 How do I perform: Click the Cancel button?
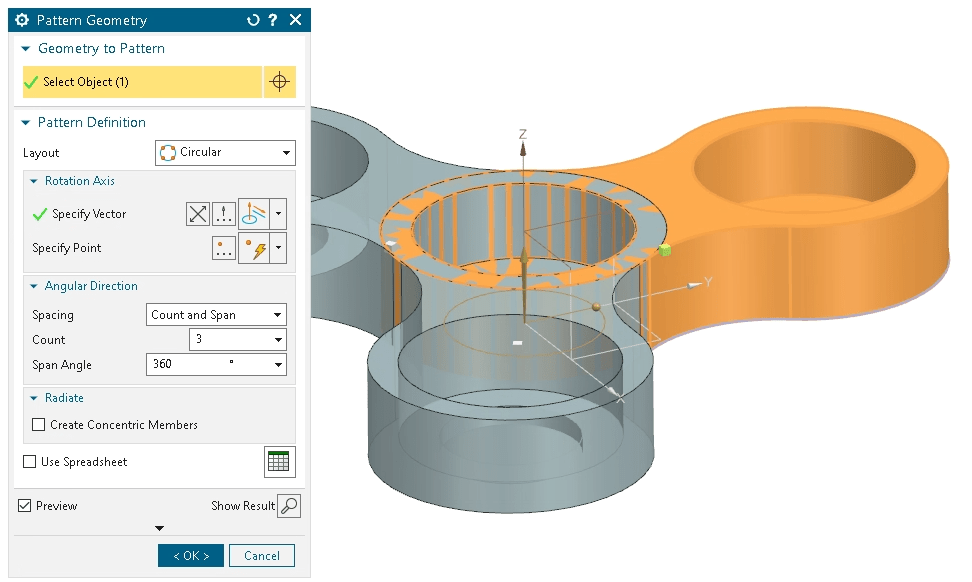[262, 556]
